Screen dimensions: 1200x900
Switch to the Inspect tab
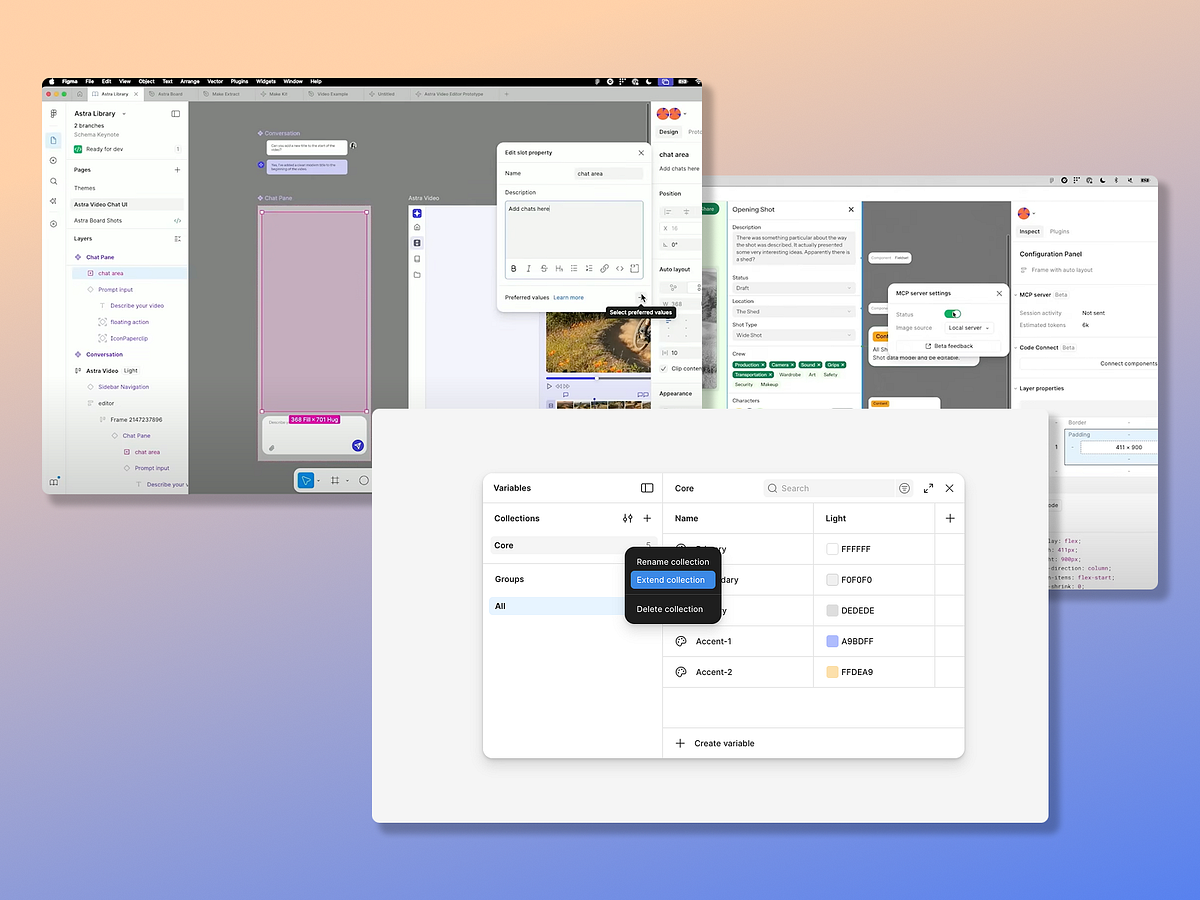1031,230
